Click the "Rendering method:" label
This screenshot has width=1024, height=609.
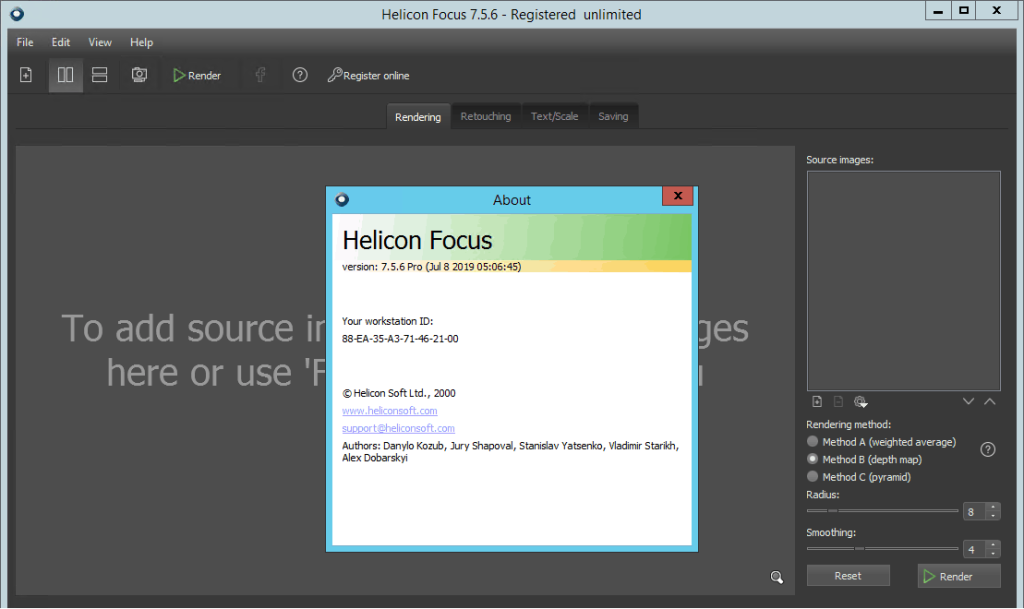point(848,424)
